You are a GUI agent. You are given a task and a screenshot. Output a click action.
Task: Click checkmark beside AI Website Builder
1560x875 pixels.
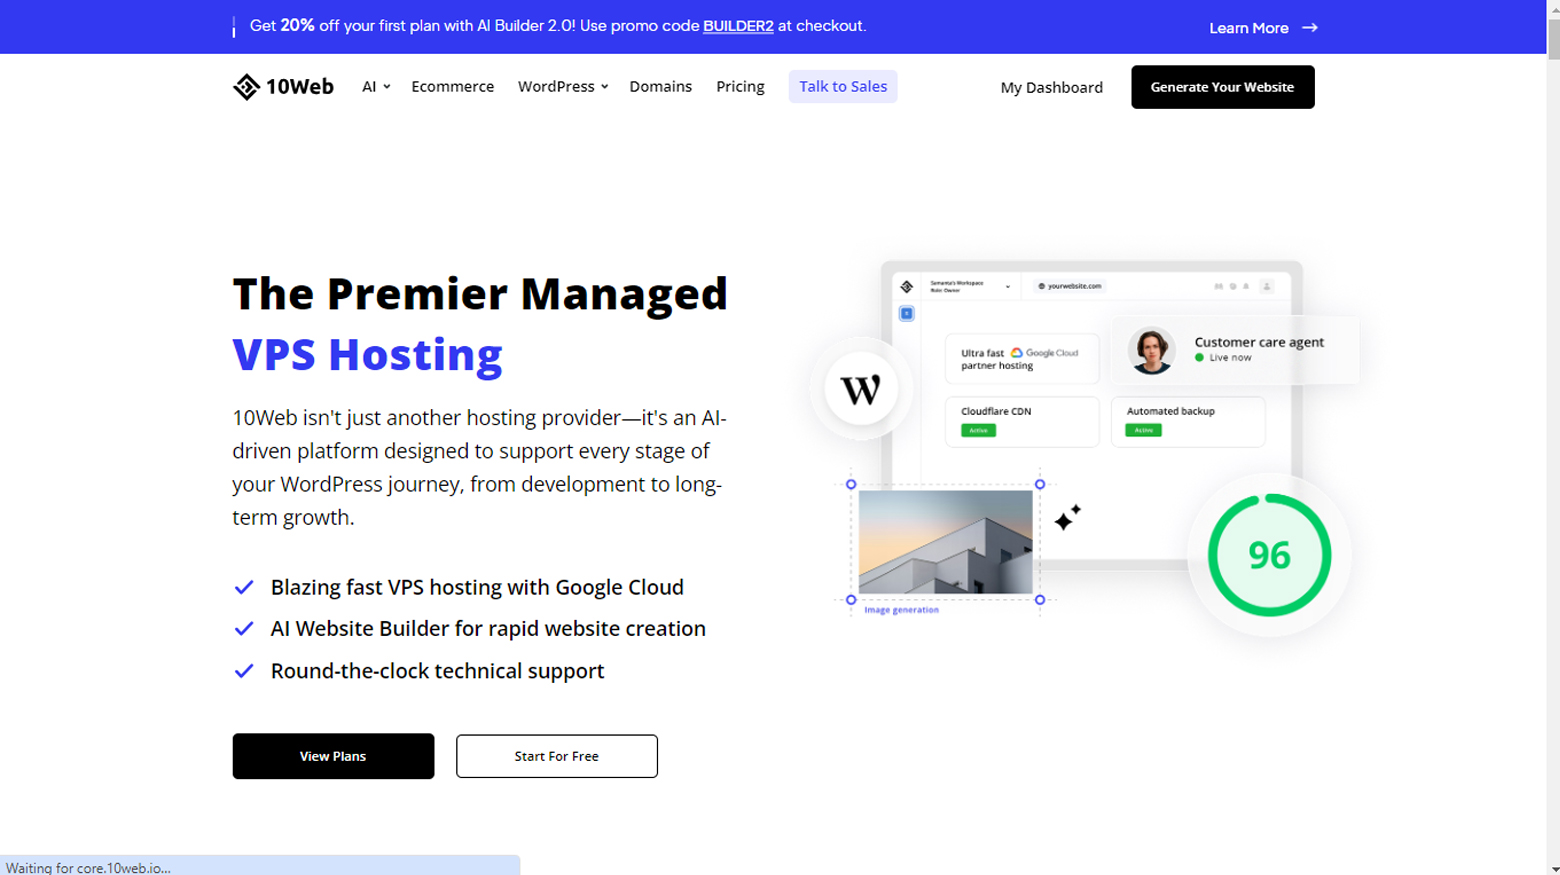coord(244,629)
